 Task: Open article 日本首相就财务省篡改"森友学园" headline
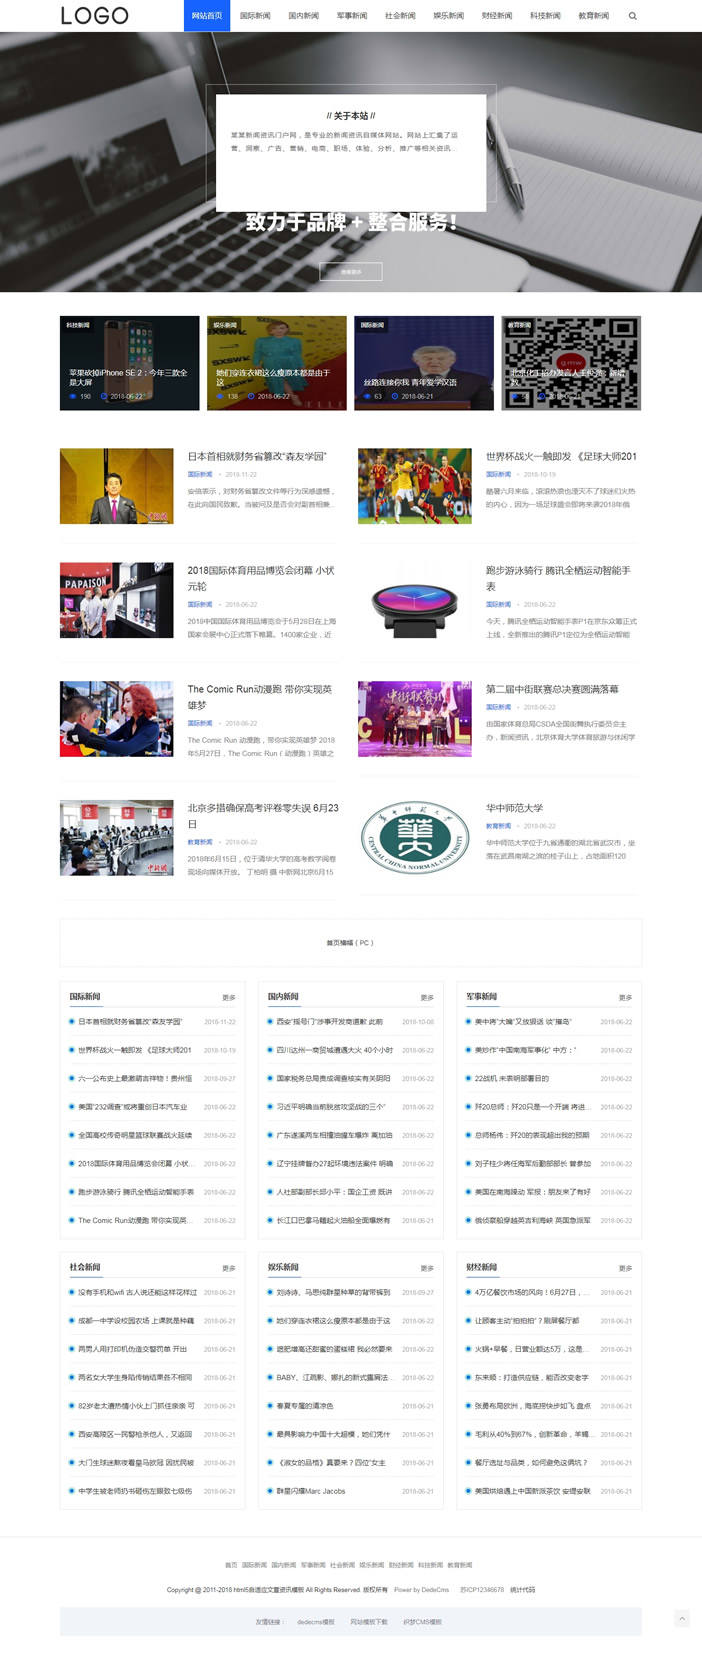(x=257, y=457)
